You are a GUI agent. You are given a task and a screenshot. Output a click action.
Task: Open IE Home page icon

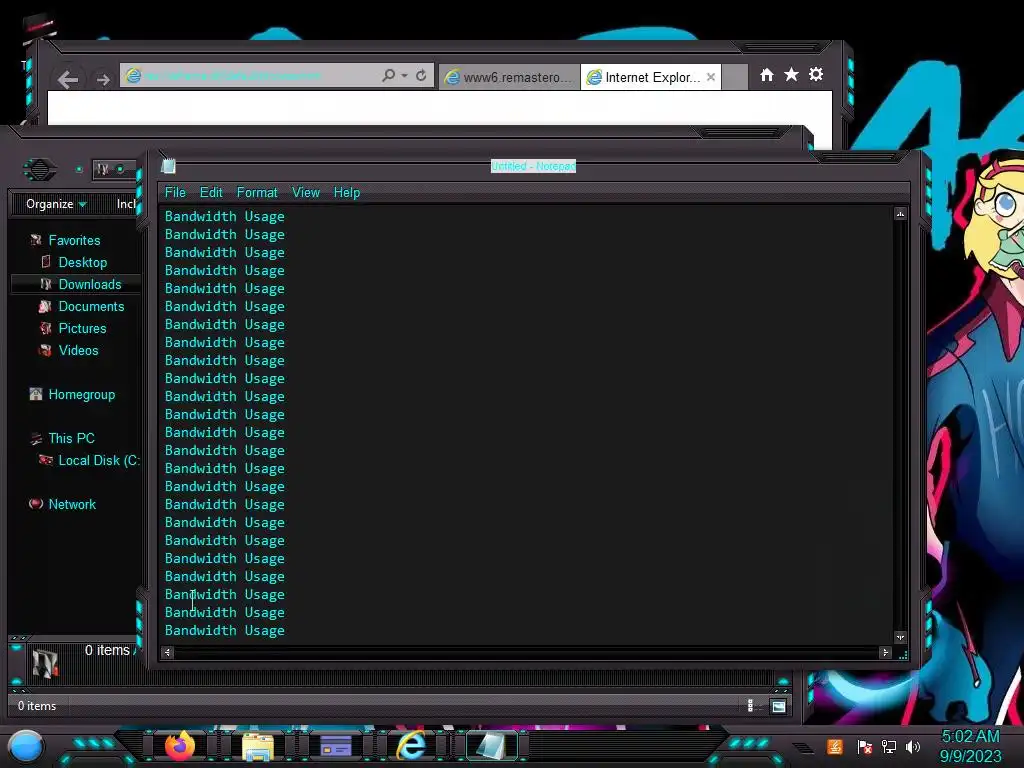(767, 75)
